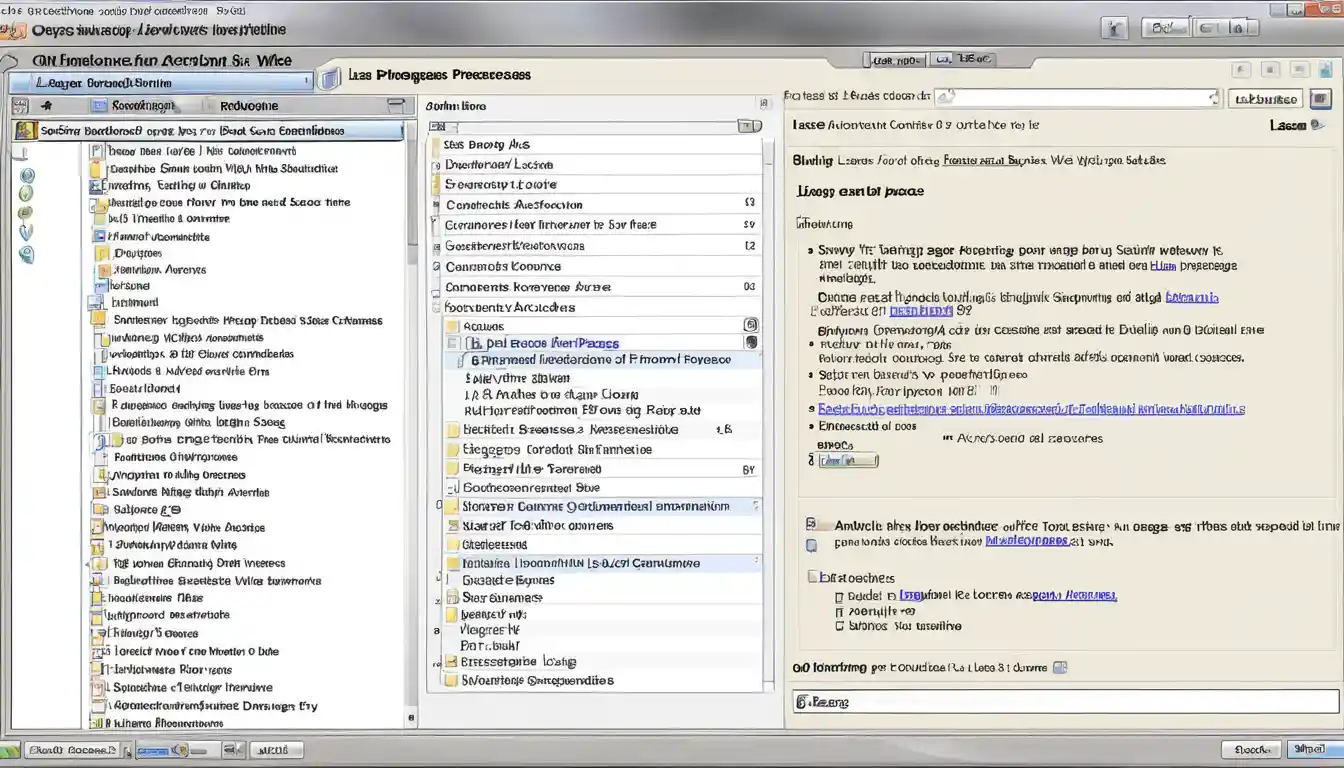
Task: Click the green globe icon in the left strip
Action: 27,193
